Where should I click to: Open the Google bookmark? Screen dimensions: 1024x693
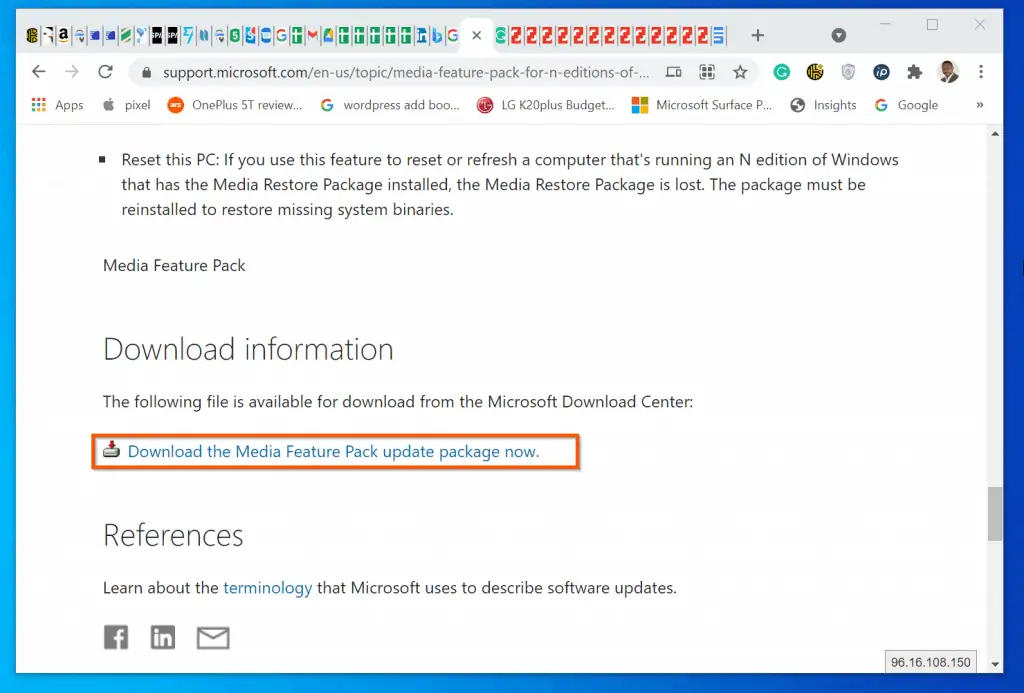click(906, 105)
